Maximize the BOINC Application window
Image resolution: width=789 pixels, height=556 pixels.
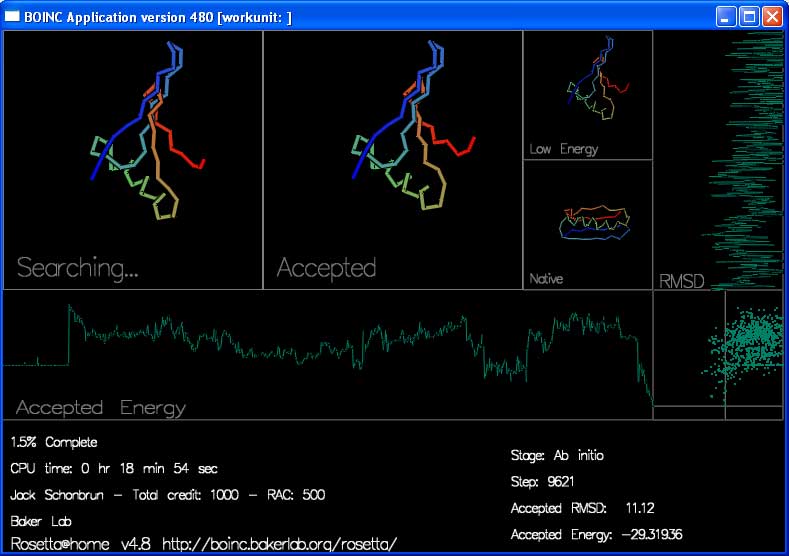click(x=749, y=17)
